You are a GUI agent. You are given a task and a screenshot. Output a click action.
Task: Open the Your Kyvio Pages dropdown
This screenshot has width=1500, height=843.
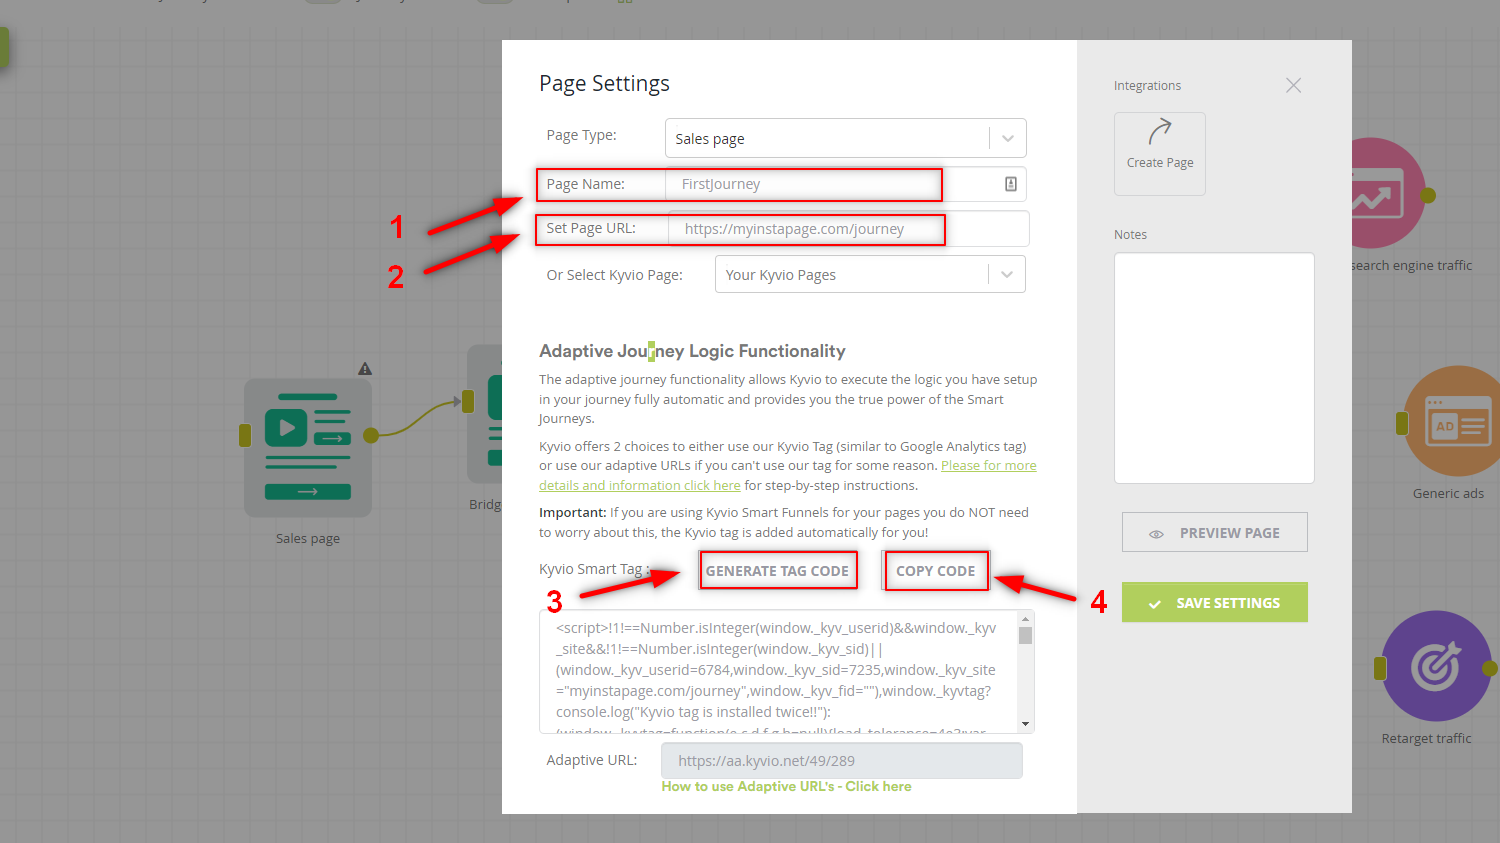pos(870,274)
